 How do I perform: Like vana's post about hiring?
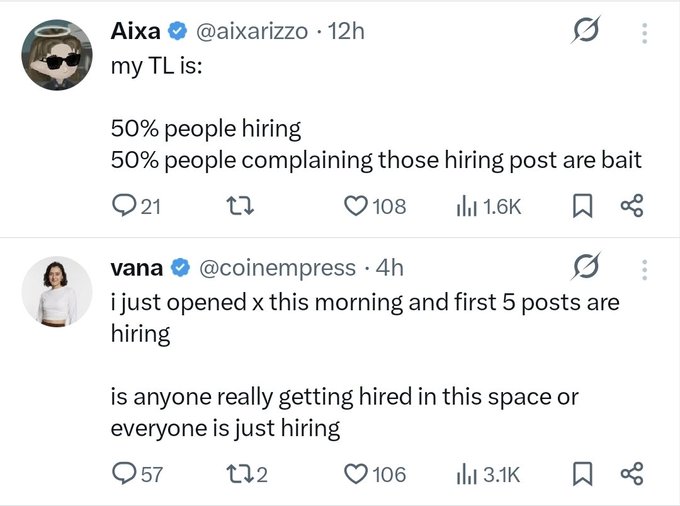click(x=356, y=474)
